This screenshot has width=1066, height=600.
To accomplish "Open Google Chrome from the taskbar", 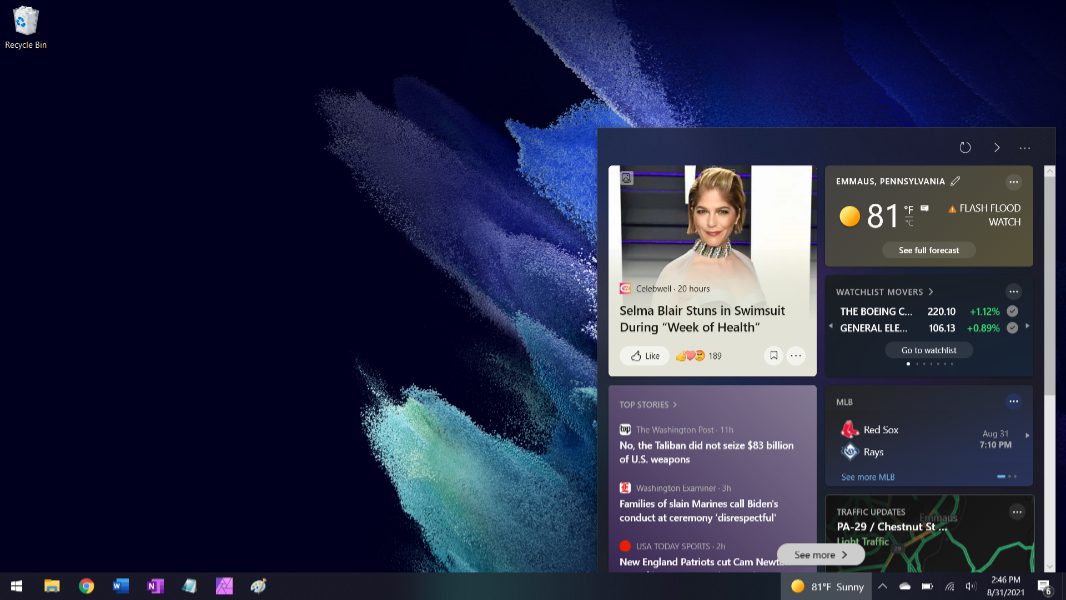I will coord(86,586).
